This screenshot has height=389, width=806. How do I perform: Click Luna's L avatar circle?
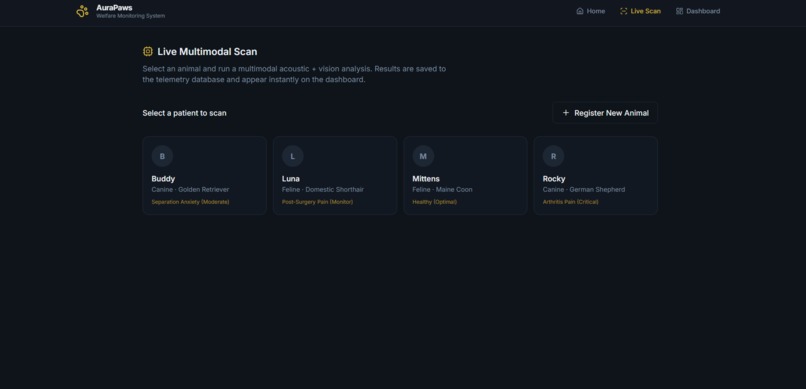pyautogui.click(x=292, y=156)
